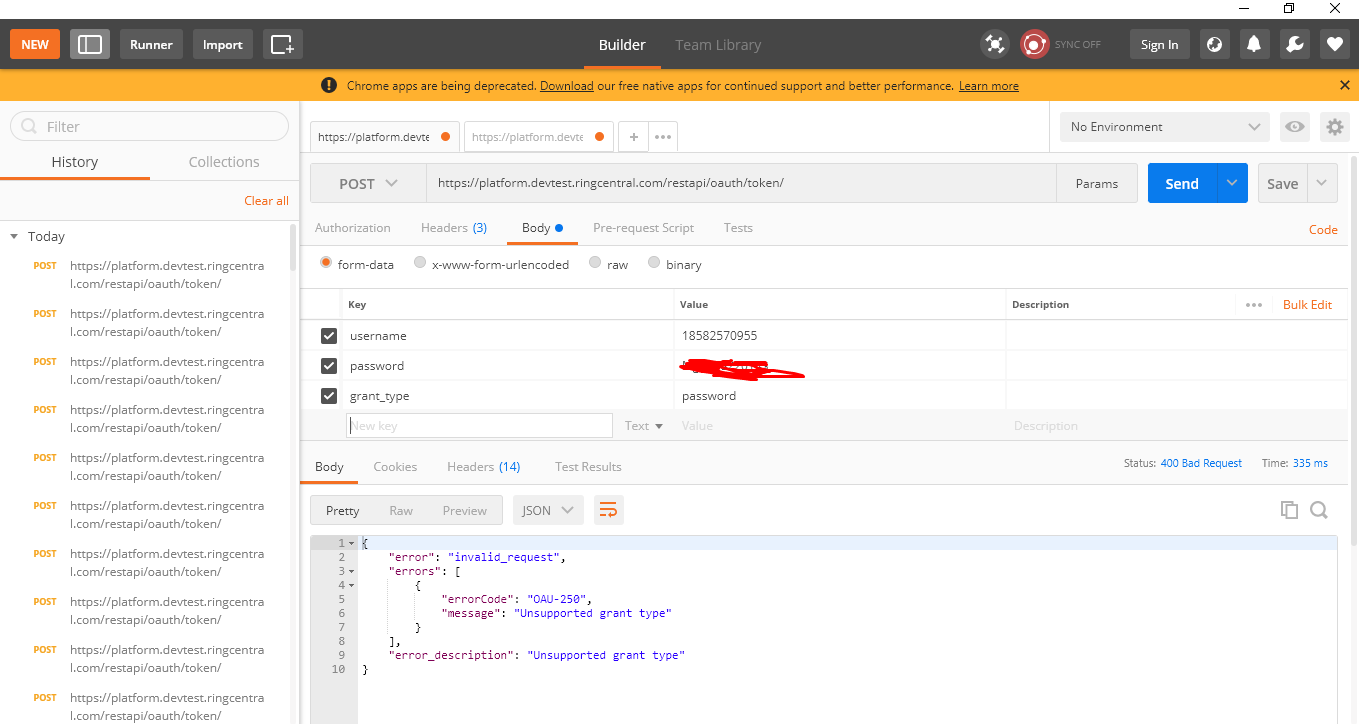This screenshot has height=724, width=1359.
Task: Open the No Environment dropdown
Action: pos(1165,127)
